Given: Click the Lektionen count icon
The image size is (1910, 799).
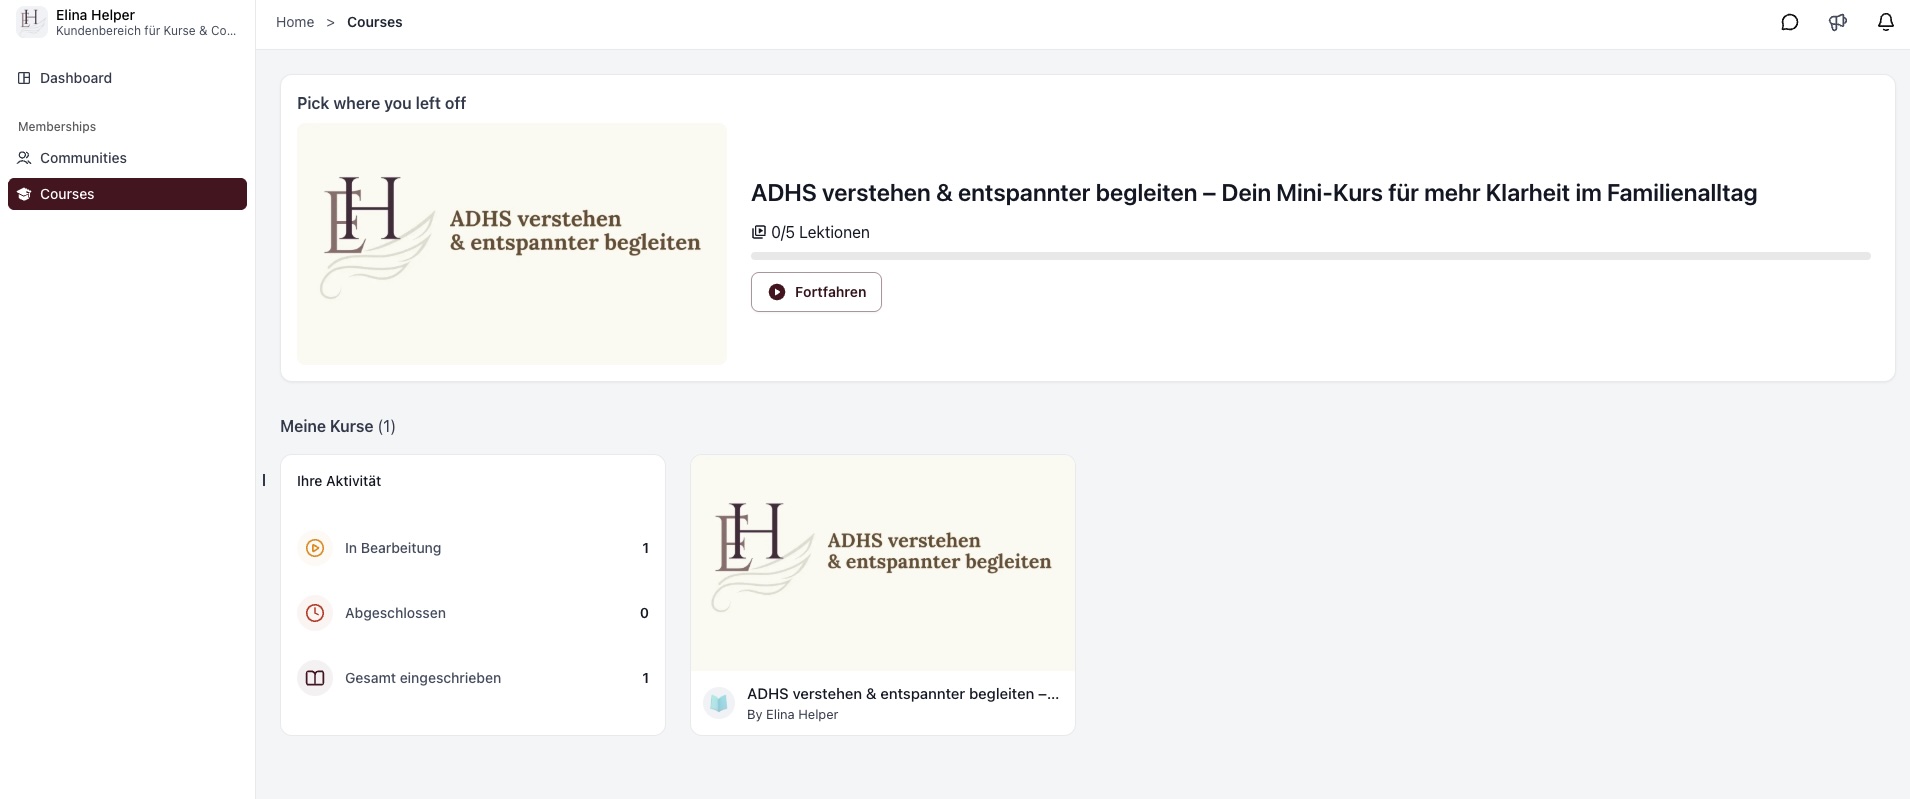Looking at the screenshot, I should pyautogui.click(x=759, y=232).
